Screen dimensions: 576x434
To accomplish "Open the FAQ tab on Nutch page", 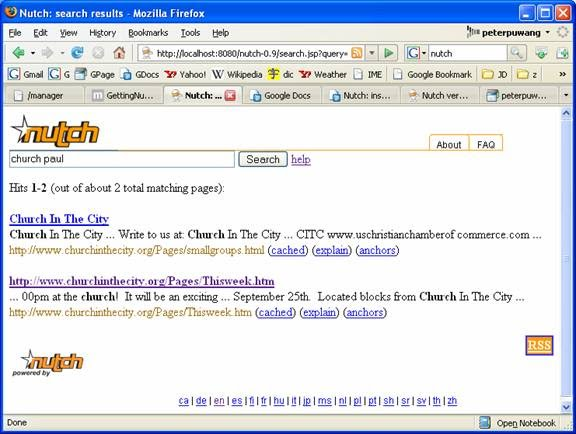I will click(x=486, y=144).
